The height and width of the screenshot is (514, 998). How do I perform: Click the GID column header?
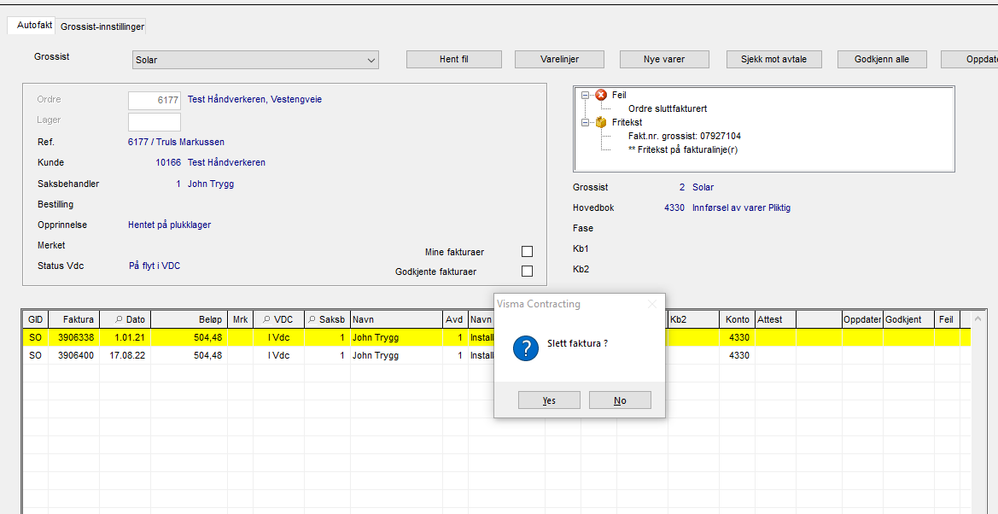[x=36, y=319]
